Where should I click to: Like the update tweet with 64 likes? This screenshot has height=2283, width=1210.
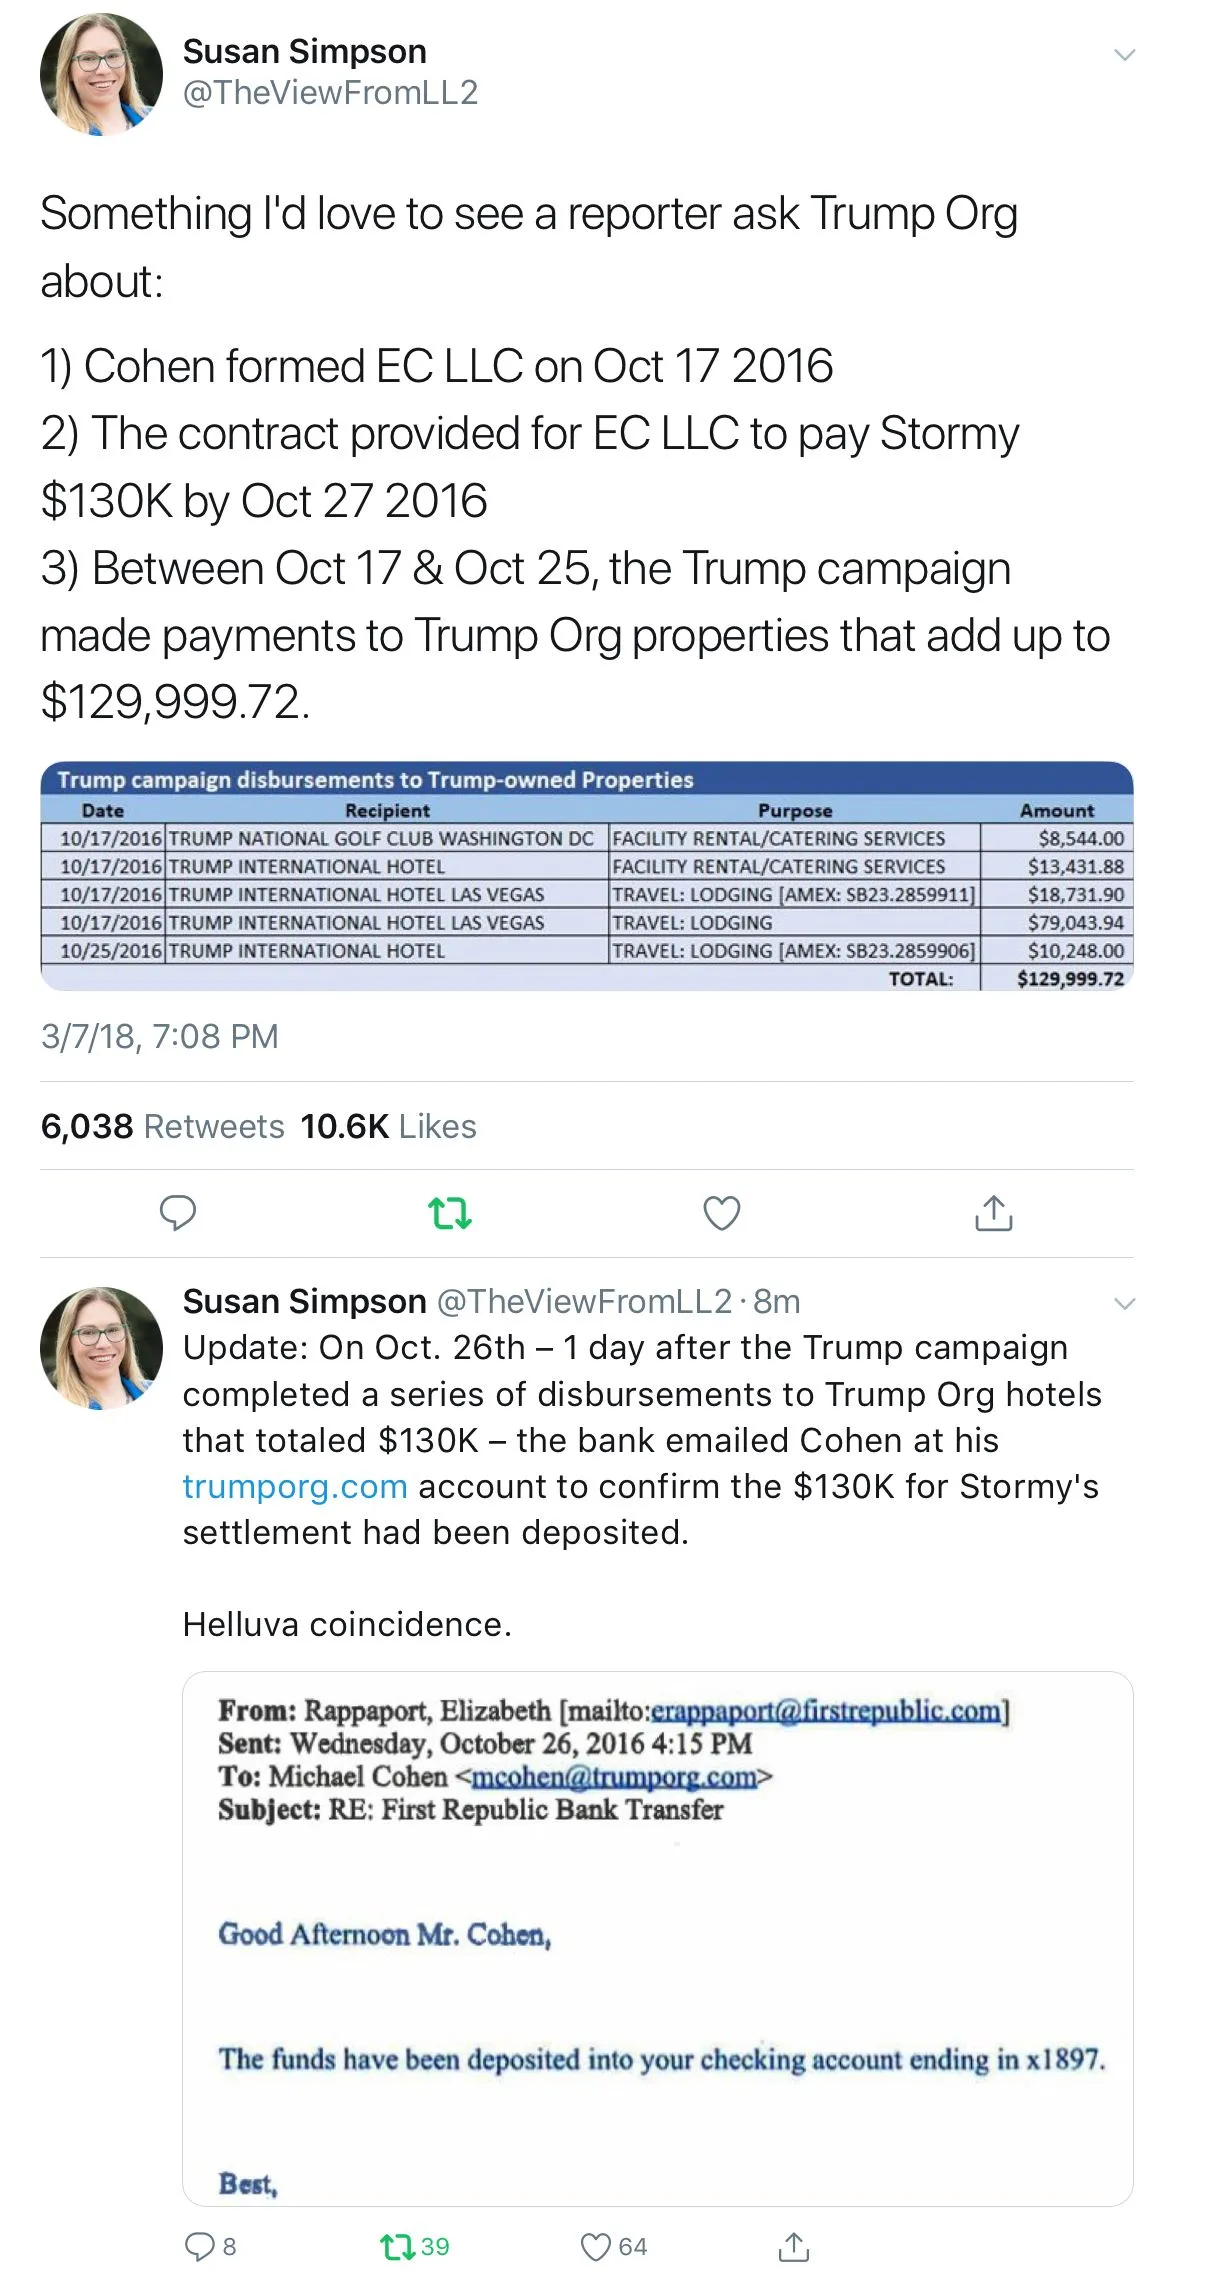[x=597, y=2246]
